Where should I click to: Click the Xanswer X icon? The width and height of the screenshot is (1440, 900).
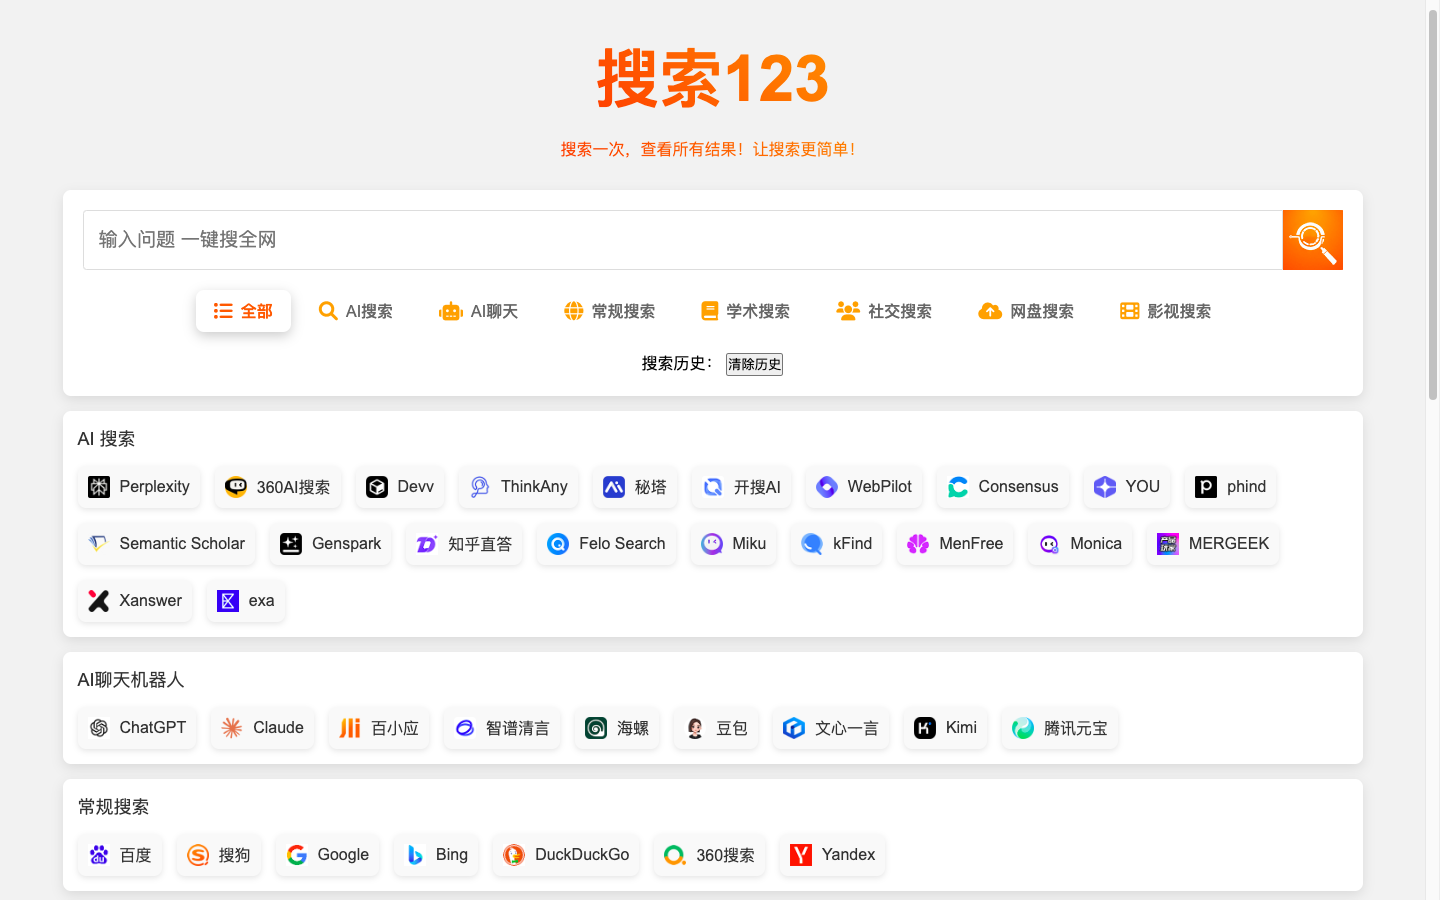click(x=99, y=601)
